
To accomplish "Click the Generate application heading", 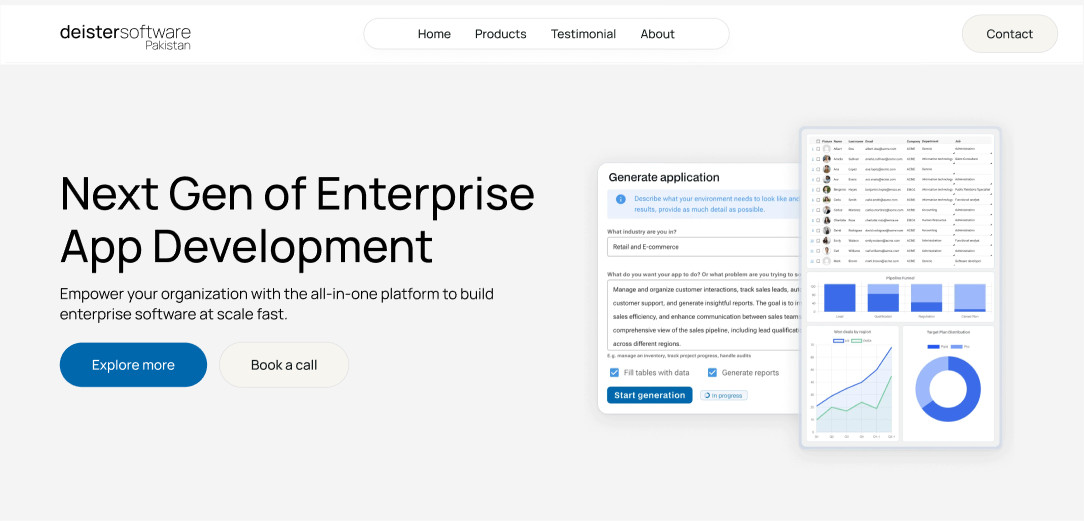I will (664, 177).
